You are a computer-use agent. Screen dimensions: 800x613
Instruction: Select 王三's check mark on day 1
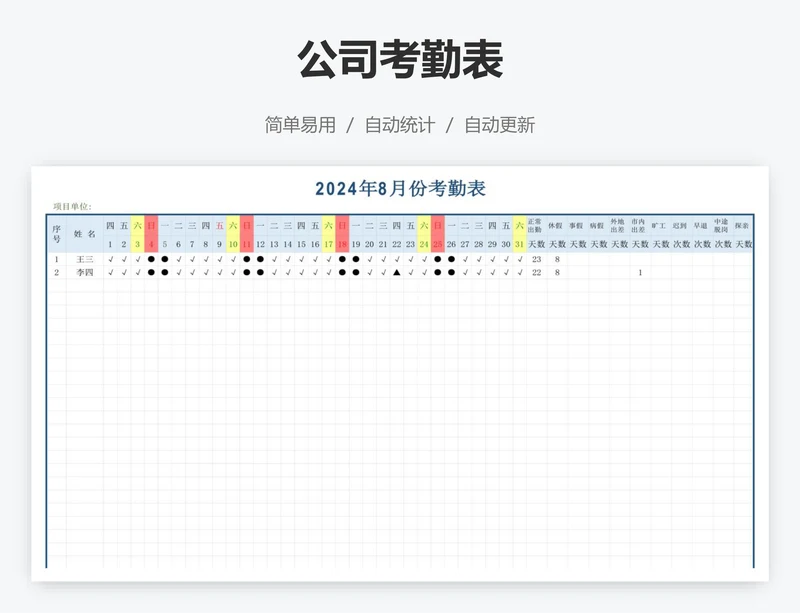click(x=110, y=259)
